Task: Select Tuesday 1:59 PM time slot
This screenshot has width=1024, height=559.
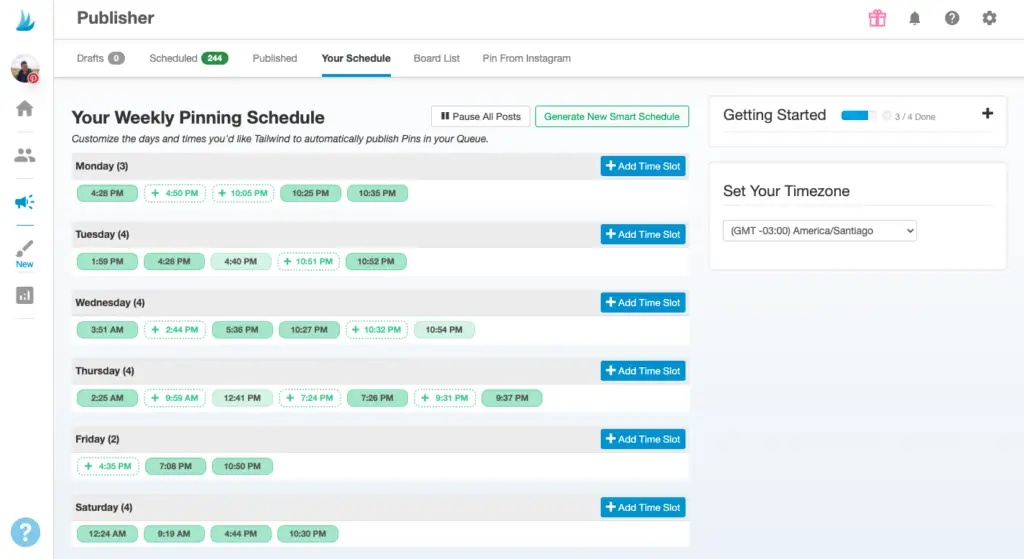Action: coord(107,261)
